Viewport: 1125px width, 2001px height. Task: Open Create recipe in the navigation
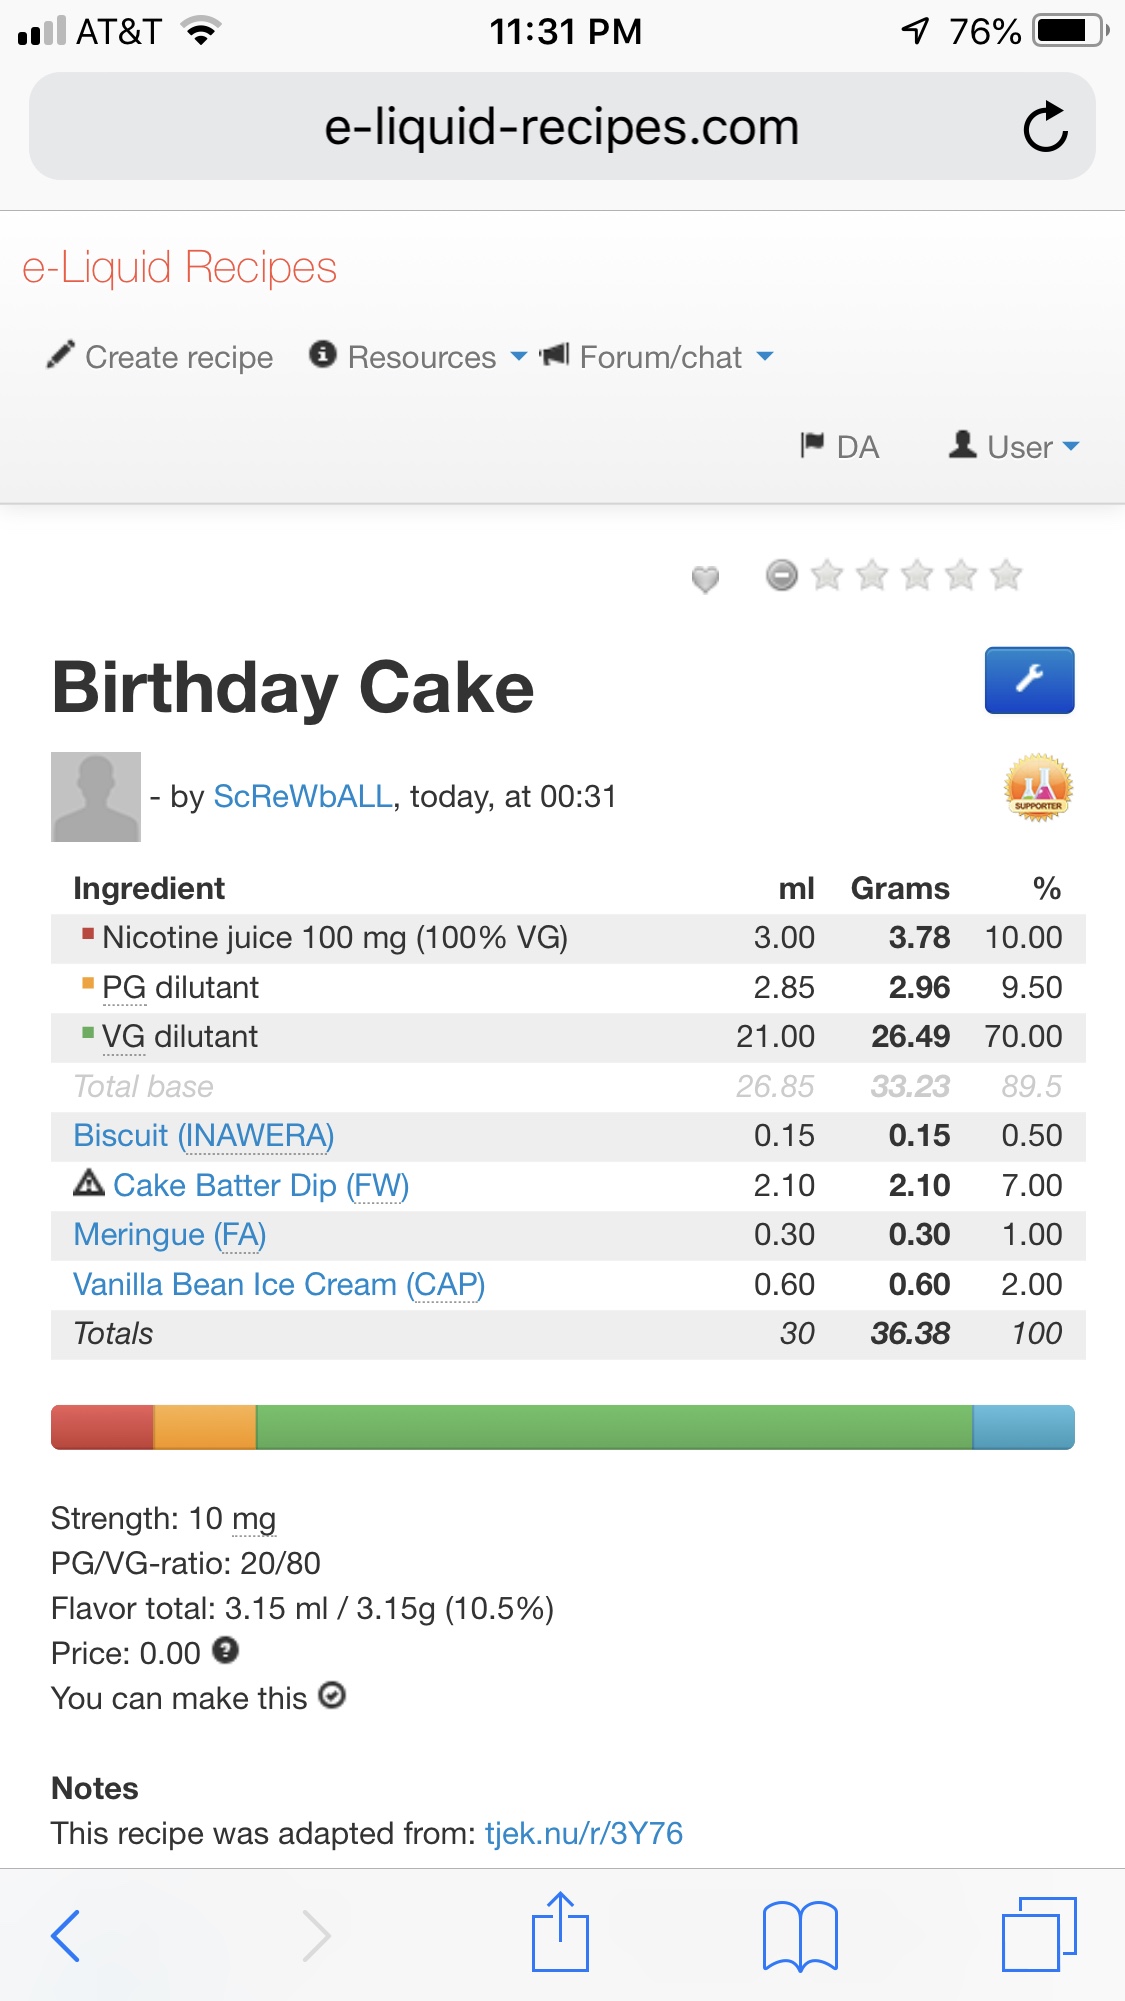(x=160, y=357)
